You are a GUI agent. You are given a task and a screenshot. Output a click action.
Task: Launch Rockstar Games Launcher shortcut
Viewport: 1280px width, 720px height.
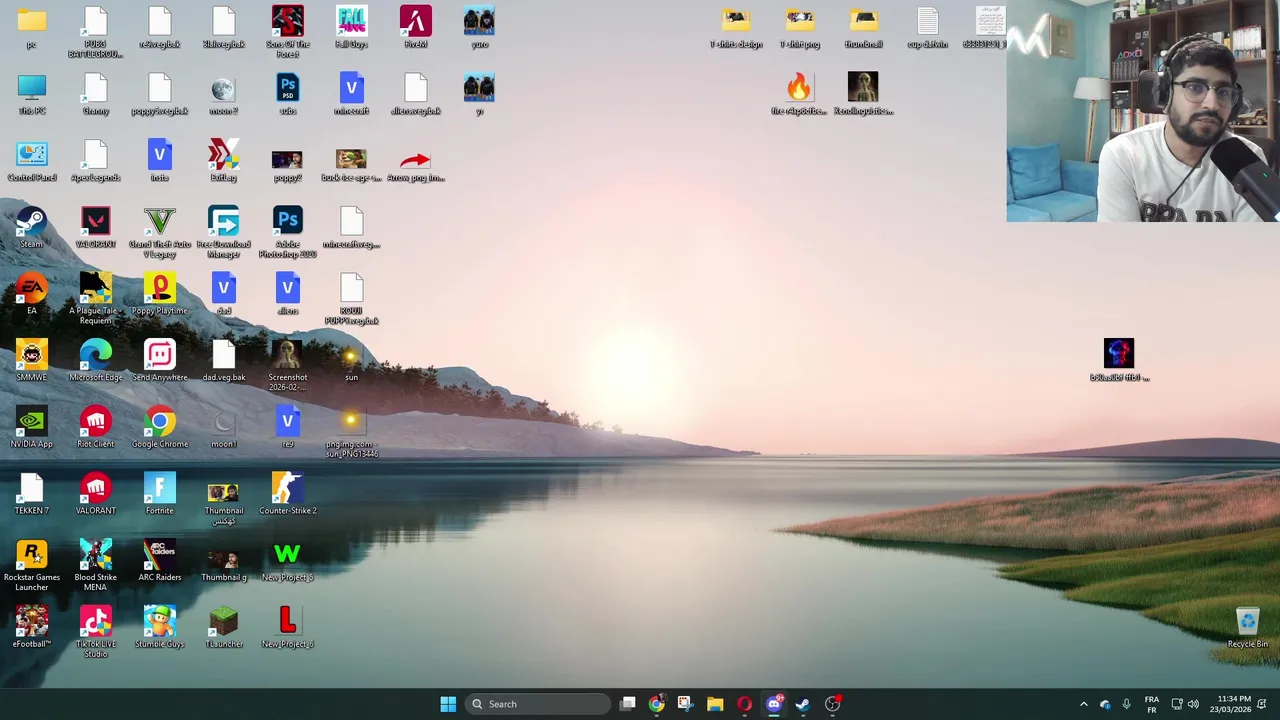(31, 566)
